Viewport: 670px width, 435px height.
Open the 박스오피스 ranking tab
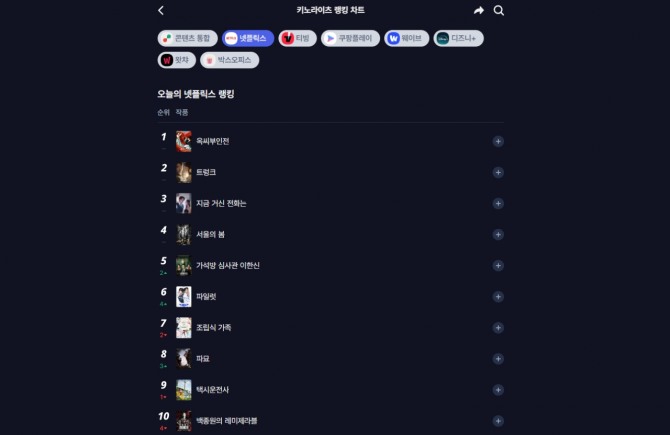point(229,60)
